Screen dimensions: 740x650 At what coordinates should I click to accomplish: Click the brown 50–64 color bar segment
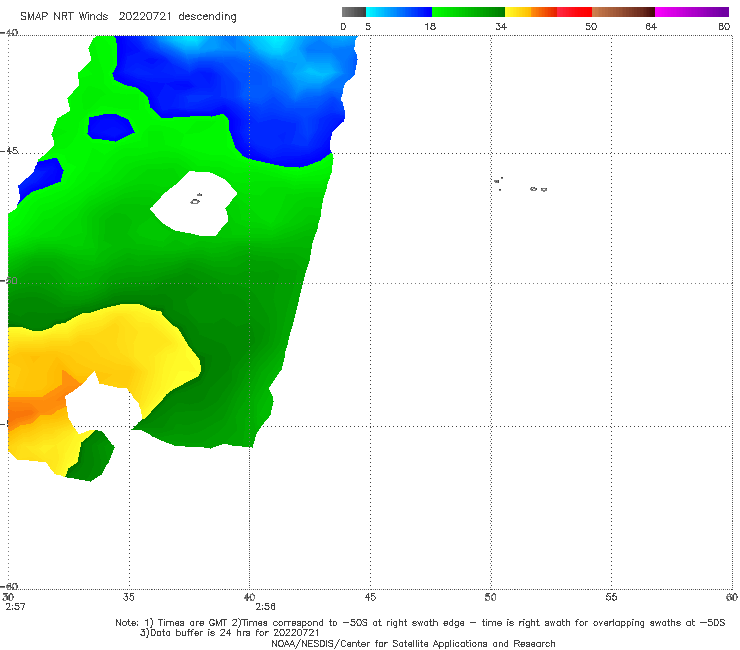pos(623,12)
